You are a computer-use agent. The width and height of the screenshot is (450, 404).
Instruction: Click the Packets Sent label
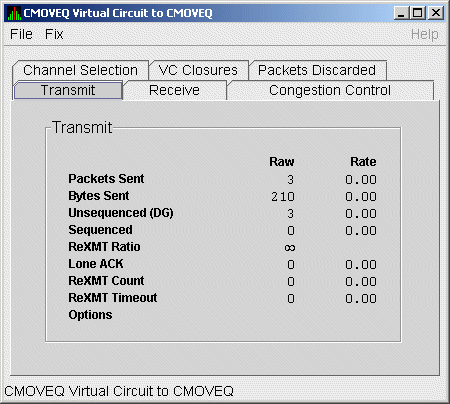pyautogui.click(x=106, y=179)
